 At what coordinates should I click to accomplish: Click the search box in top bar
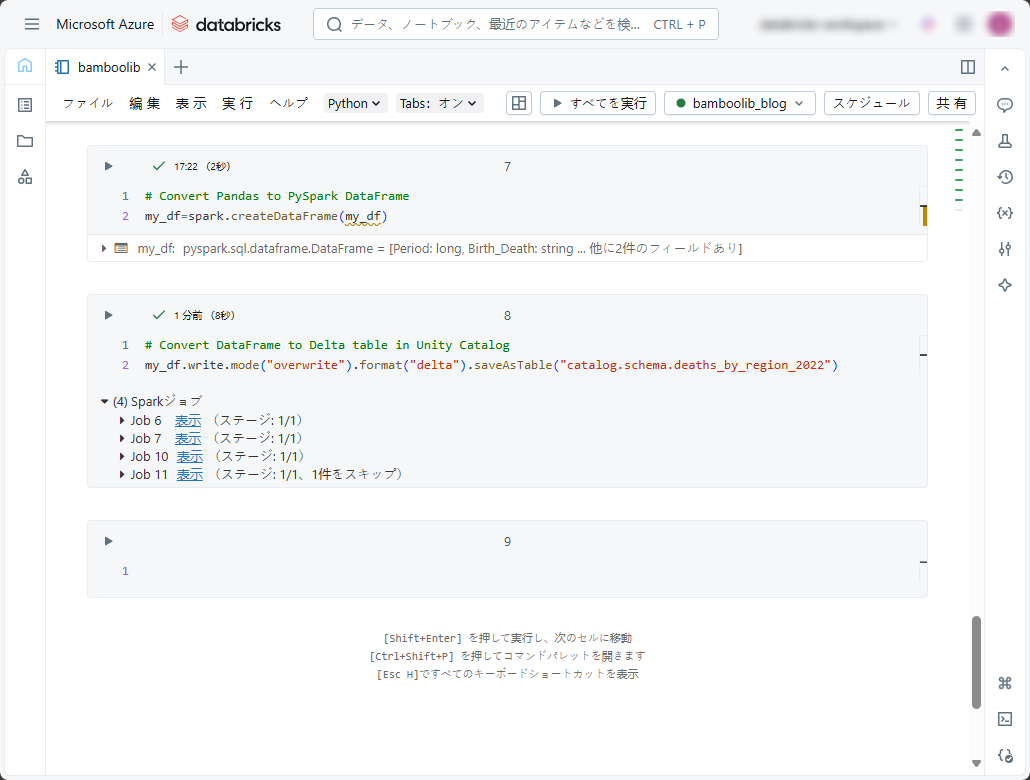(515, 24)
